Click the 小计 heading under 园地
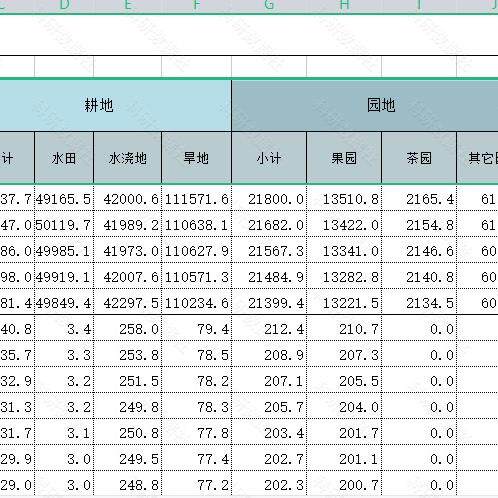498x498 pixels. click(269, 158)
